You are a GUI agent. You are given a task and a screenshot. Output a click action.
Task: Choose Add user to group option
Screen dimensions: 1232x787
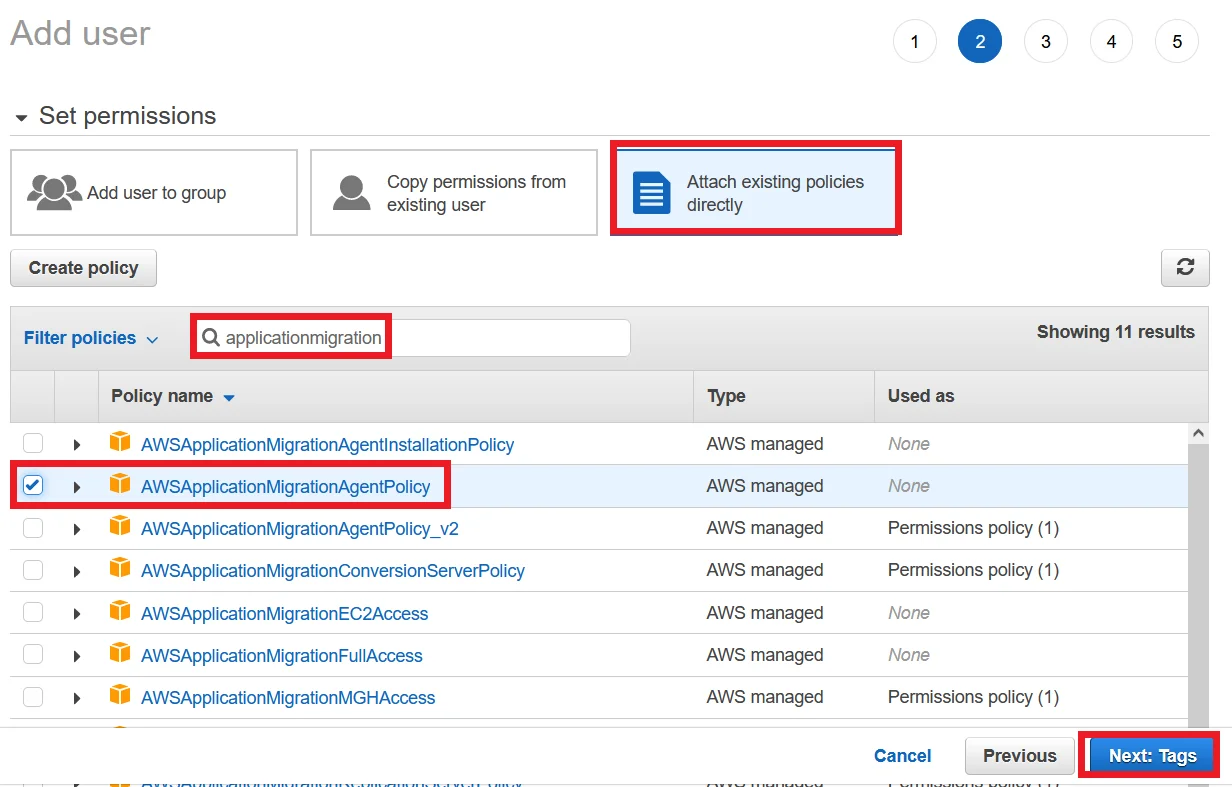154,193
